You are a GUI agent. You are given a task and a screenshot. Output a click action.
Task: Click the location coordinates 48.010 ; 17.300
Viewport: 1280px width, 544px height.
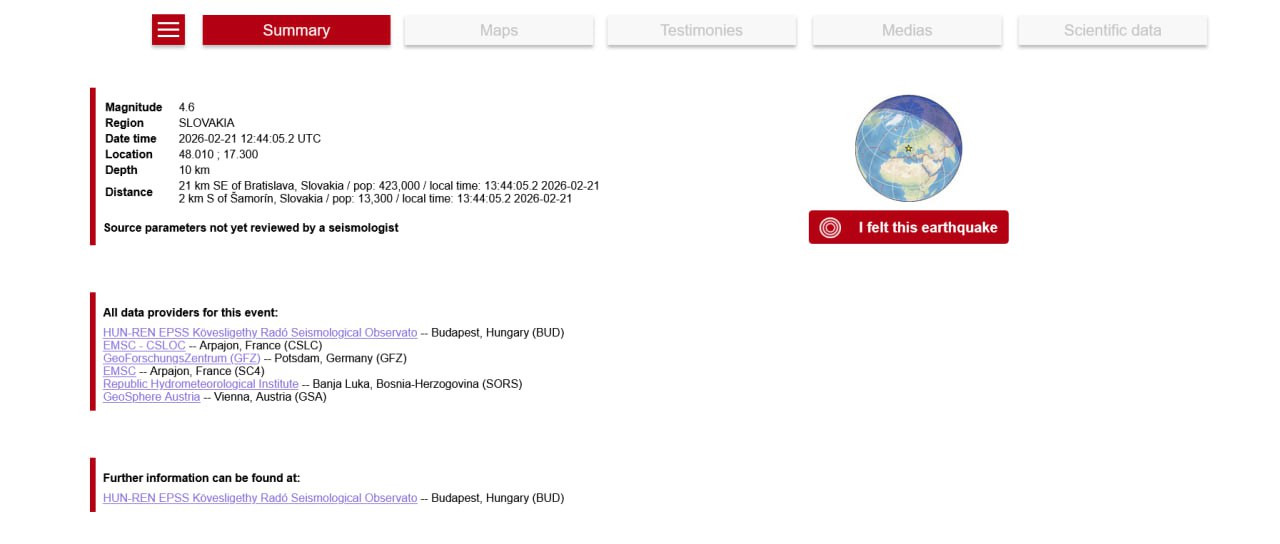tap(218, 154)
